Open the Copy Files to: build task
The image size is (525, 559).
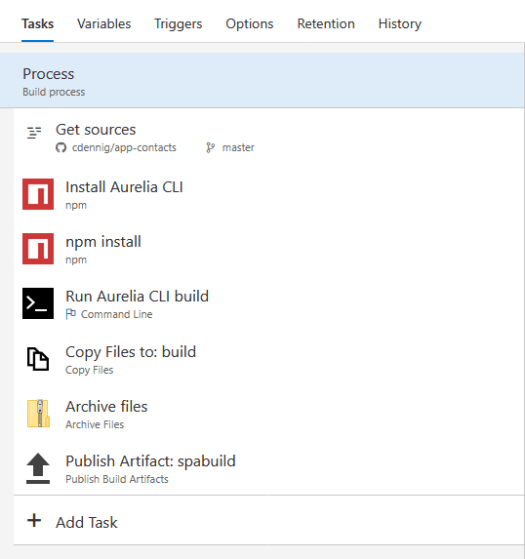[x=131, y=352]
